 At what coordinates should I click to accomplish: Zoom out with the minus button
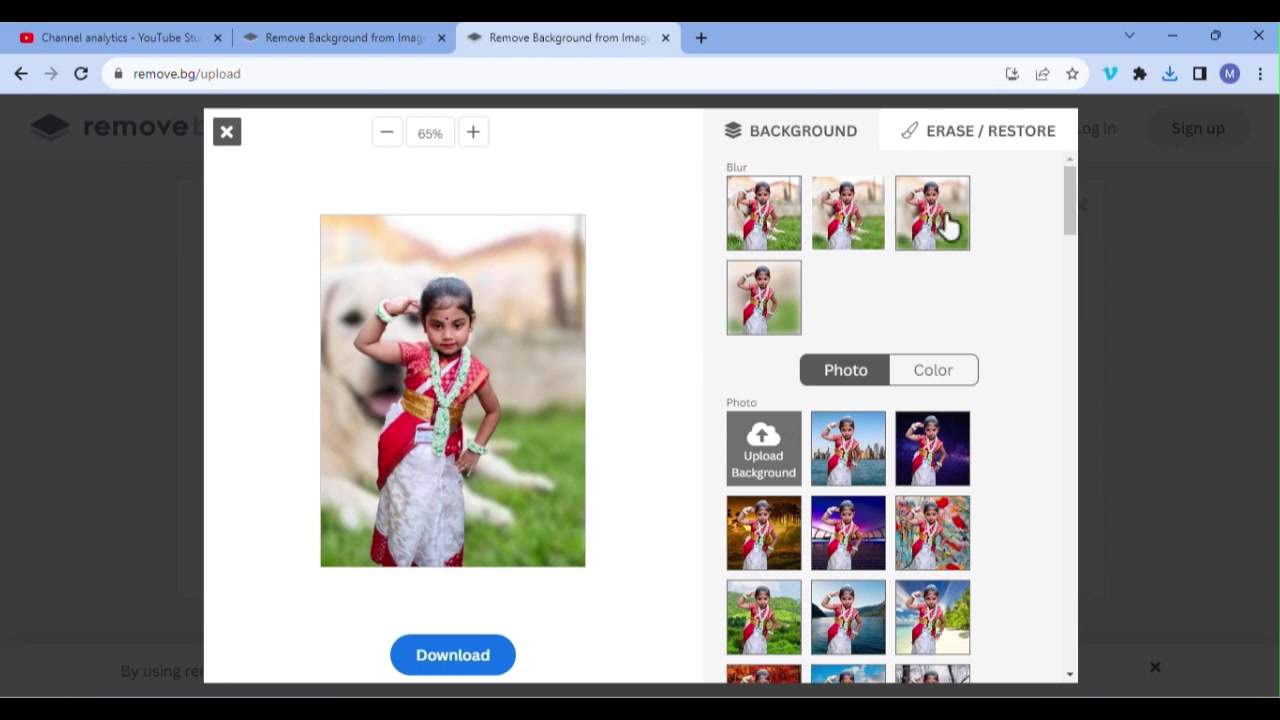(387, 132)
